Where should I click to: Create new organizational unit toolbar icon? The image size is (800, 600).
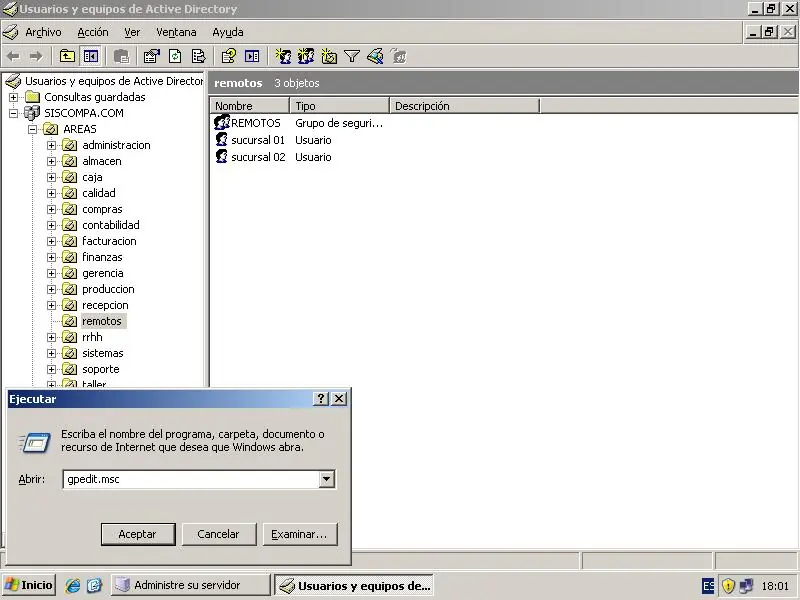coord(329,56)
